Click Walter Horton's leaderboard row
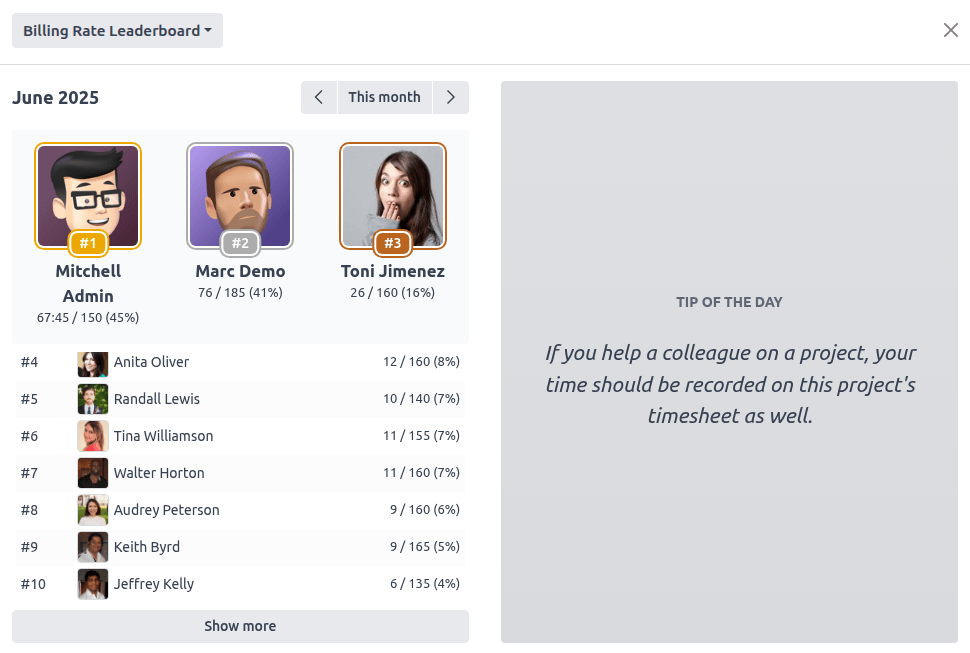 [x=240, y=473]
